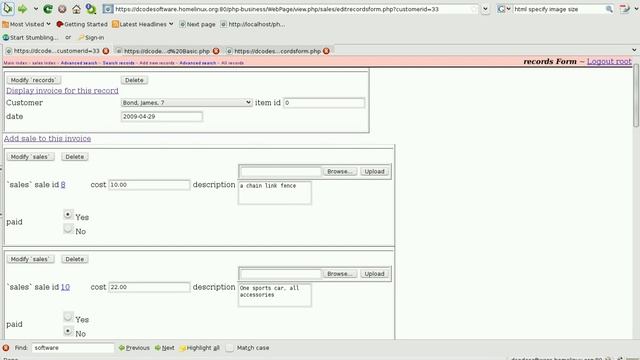This screenshot has width=640, height=360.
Task: Open the Google search engine selector
Action: point(504,9)
